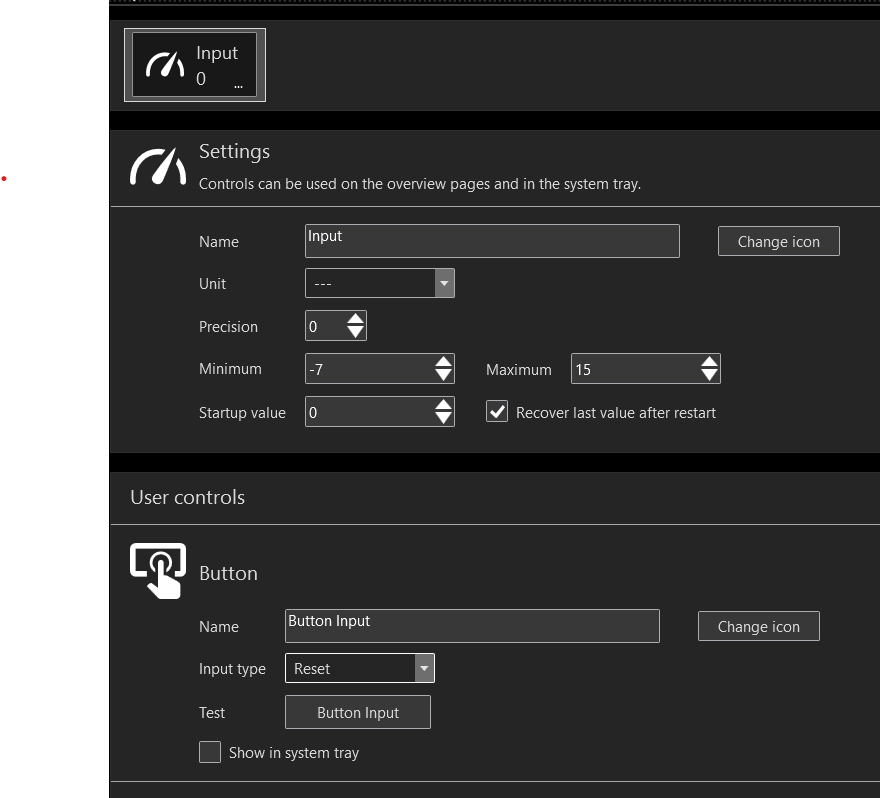Click the Minimum value field

point(368,369)
